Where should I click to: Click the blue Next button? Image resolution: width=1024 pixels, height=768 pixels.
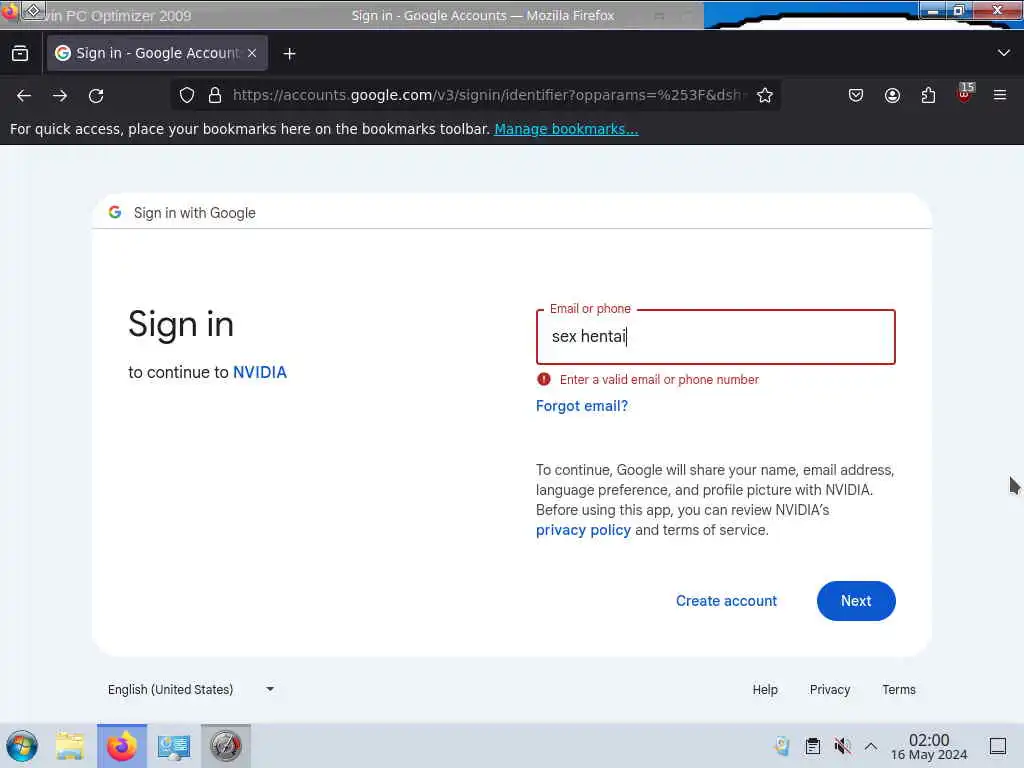coord(856,601)
